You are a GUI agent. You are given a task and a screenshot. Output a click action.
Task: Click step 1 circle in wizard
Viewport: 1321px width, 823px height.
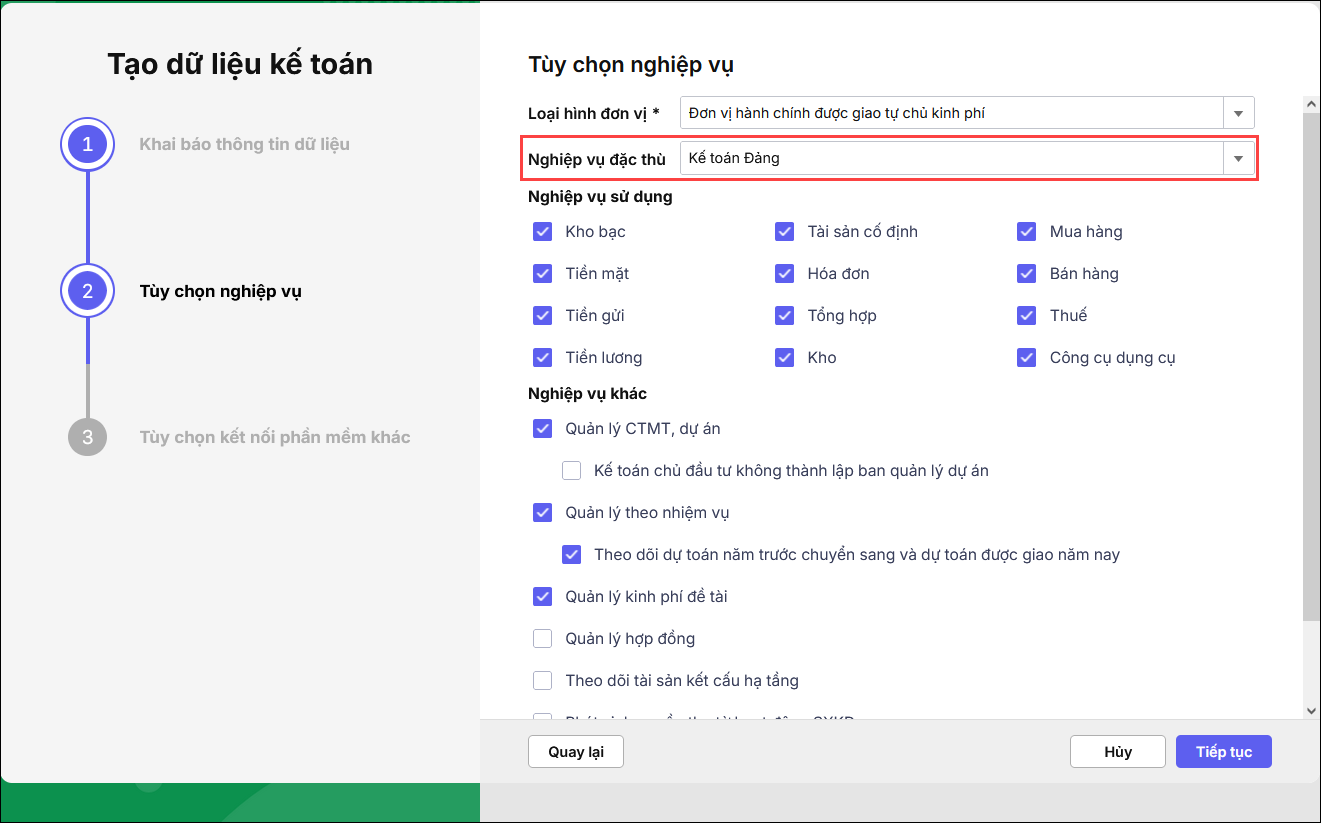click(x=87, y=144)
